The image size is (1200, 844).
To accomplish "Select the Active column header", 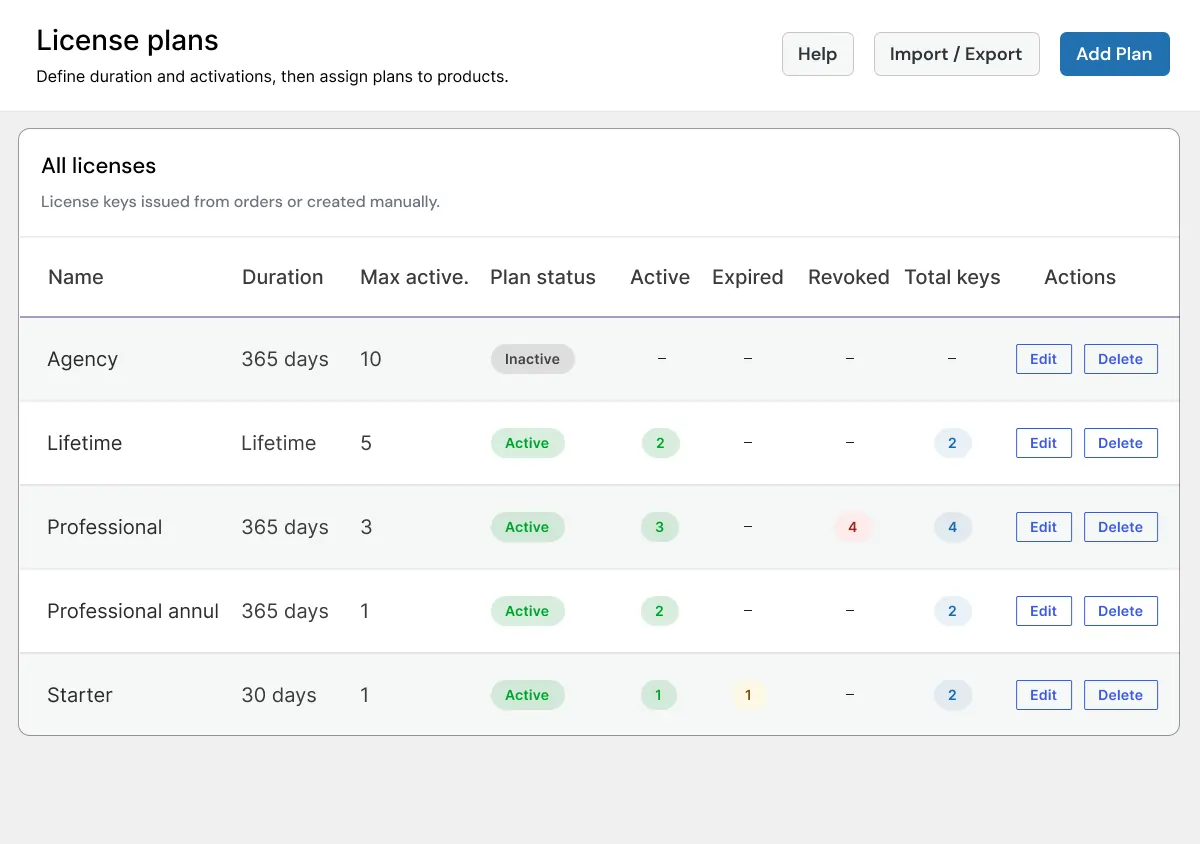I will [660, 278].
